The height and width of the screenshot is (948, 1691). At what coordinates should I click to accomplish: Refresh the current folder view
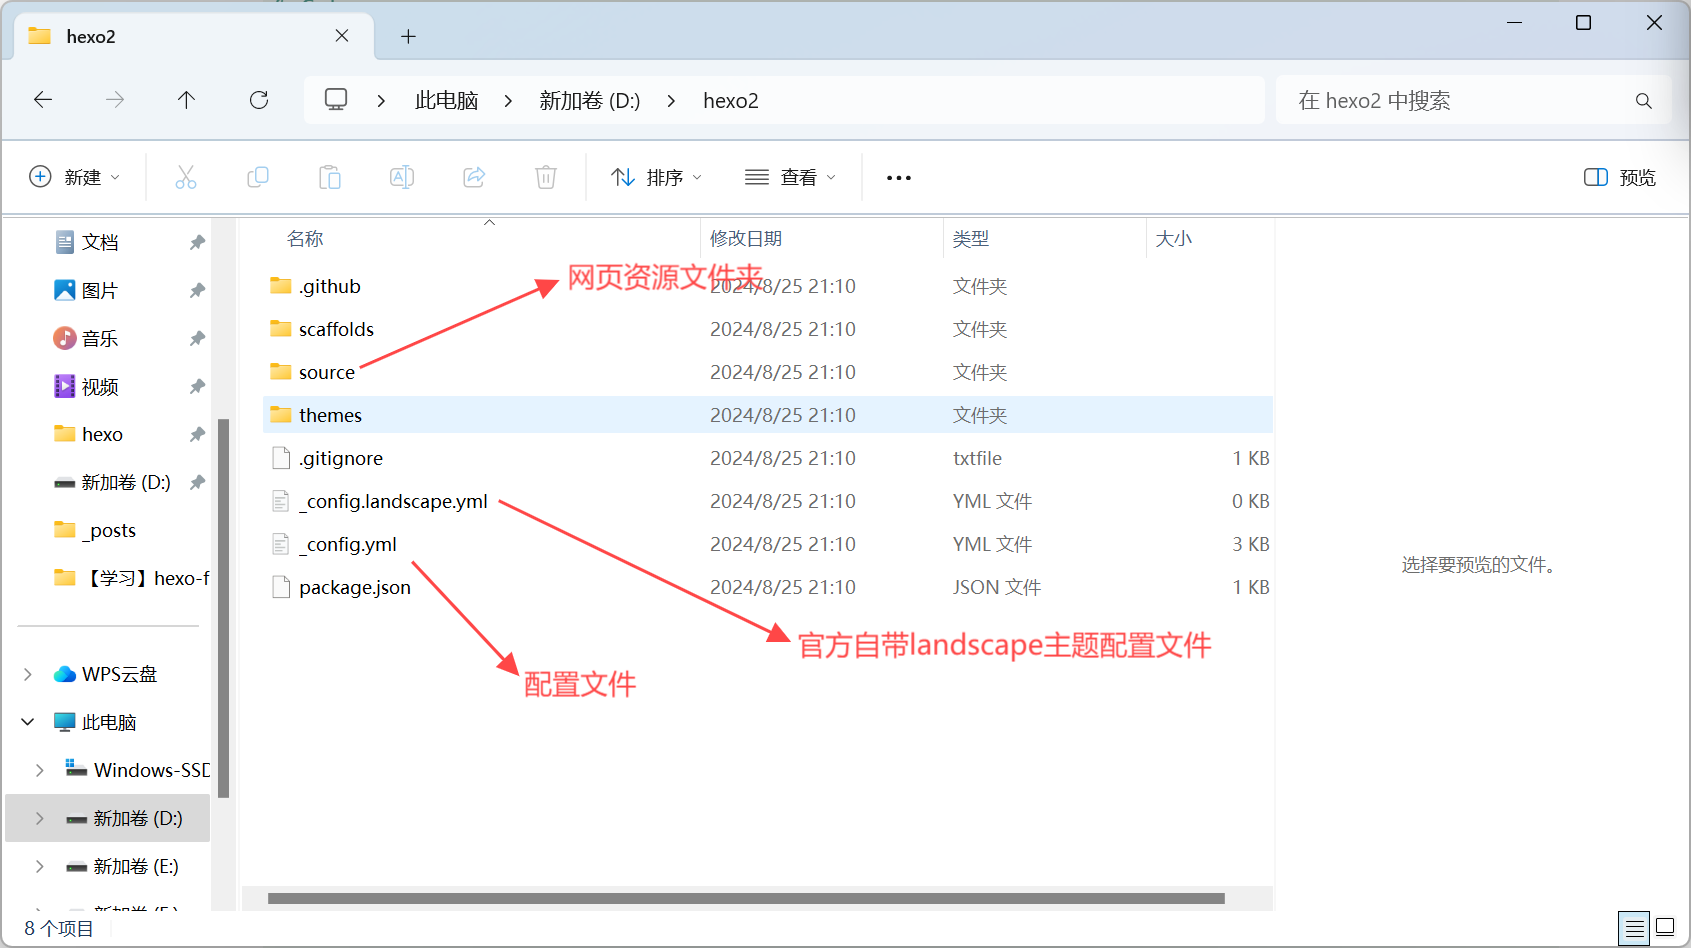tap(259, 100)
